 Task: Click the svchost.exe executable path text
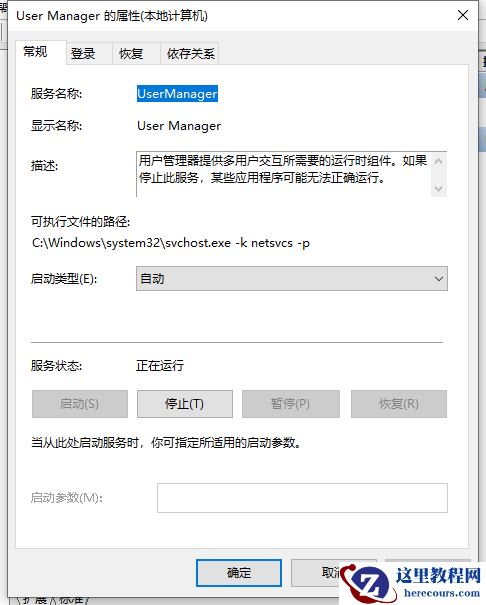pyautogui.click(x=171, y=243)
